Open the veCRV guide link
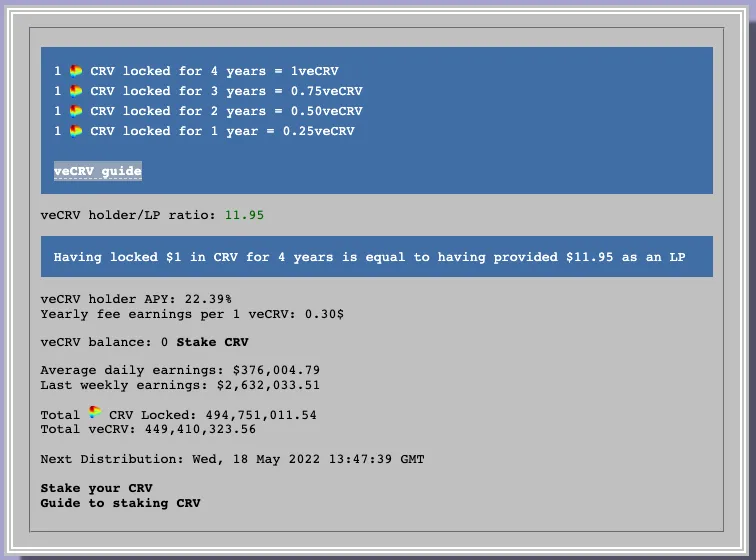 coord(98,171)
